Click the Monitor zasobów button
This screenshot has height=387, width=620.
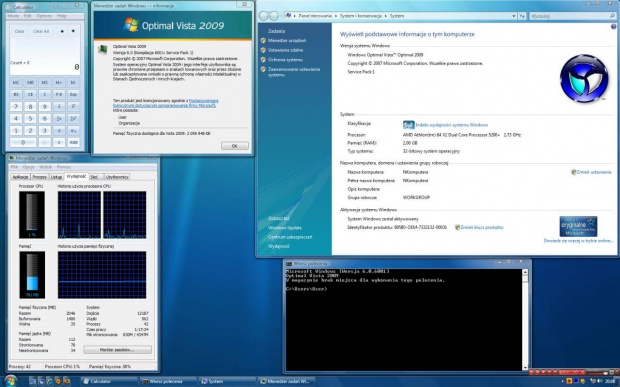click(117, 350)
